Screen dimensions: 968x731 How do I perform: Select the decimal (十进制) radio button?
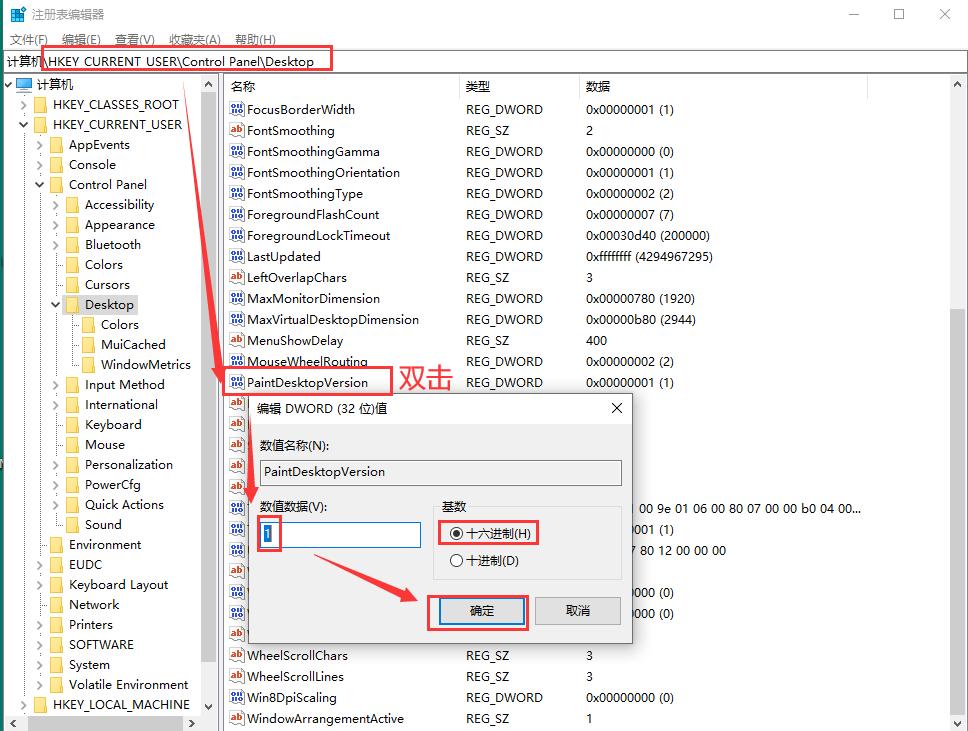[456, 561]
